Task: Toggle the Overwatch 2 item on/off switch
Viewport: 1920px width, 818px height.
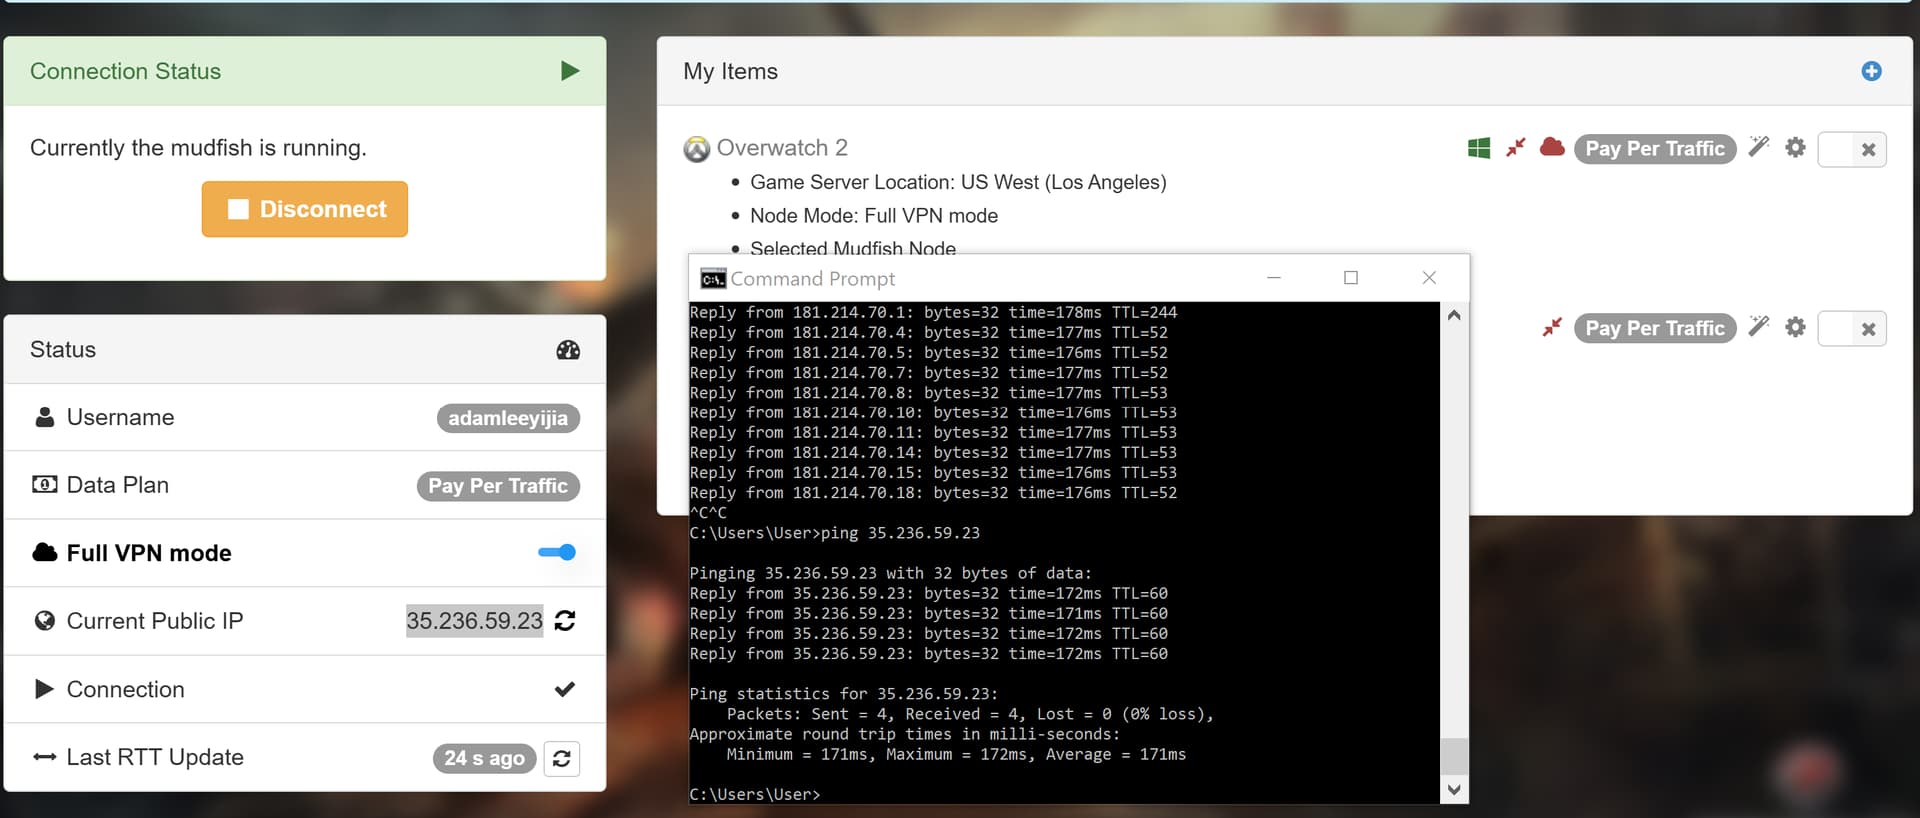Action: click(1852, 149)
